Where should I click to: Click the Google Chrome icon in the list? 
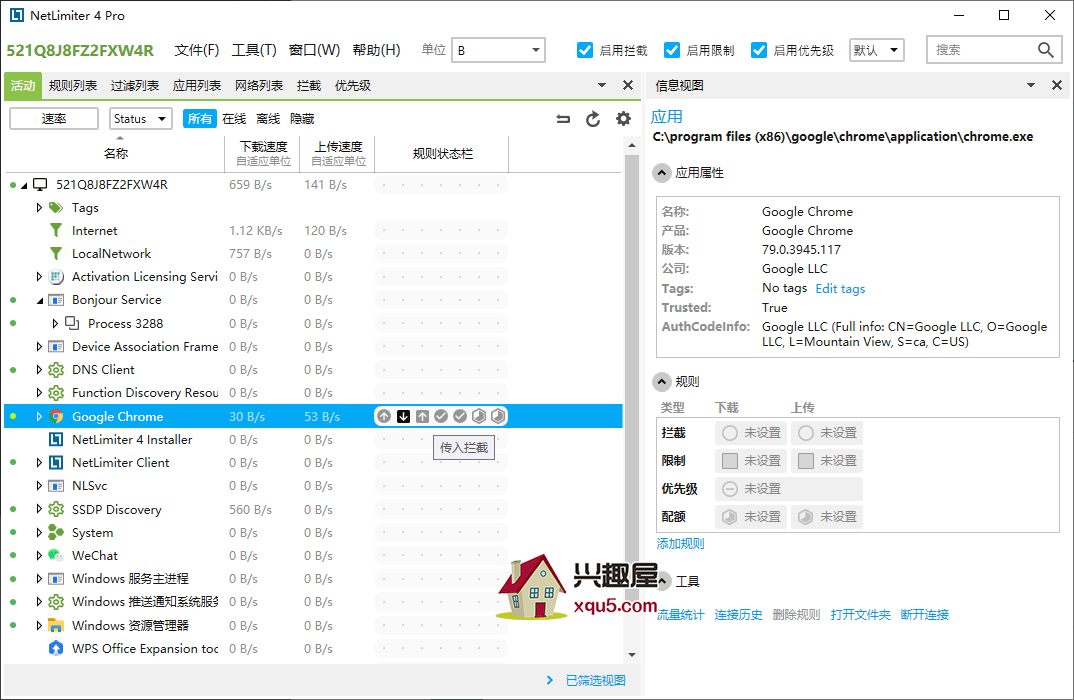[56, 416]
